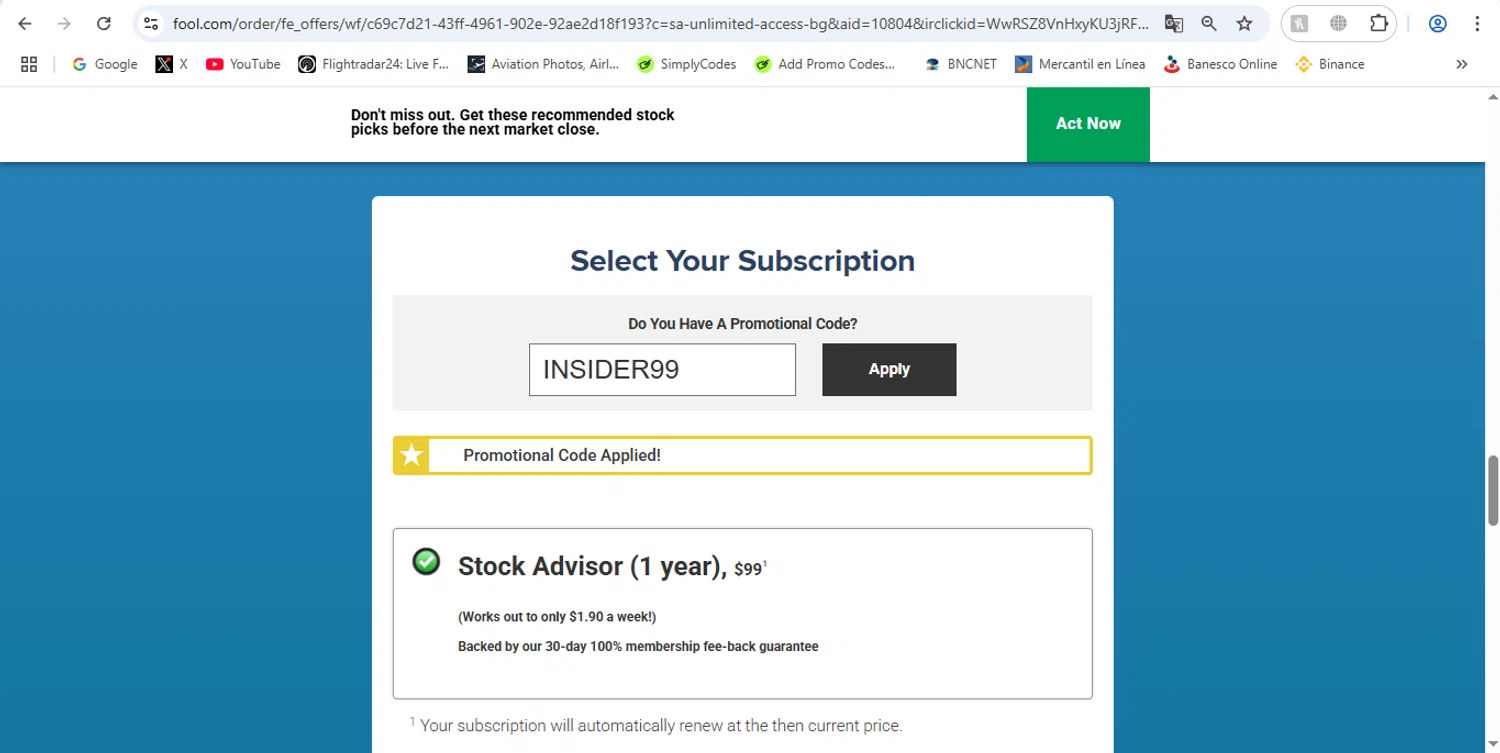Image resolution: width=1500 pixels, height=753 pixels.
Task: Click the "Don't miss out" banner text
Action: (x=512, y=122)
